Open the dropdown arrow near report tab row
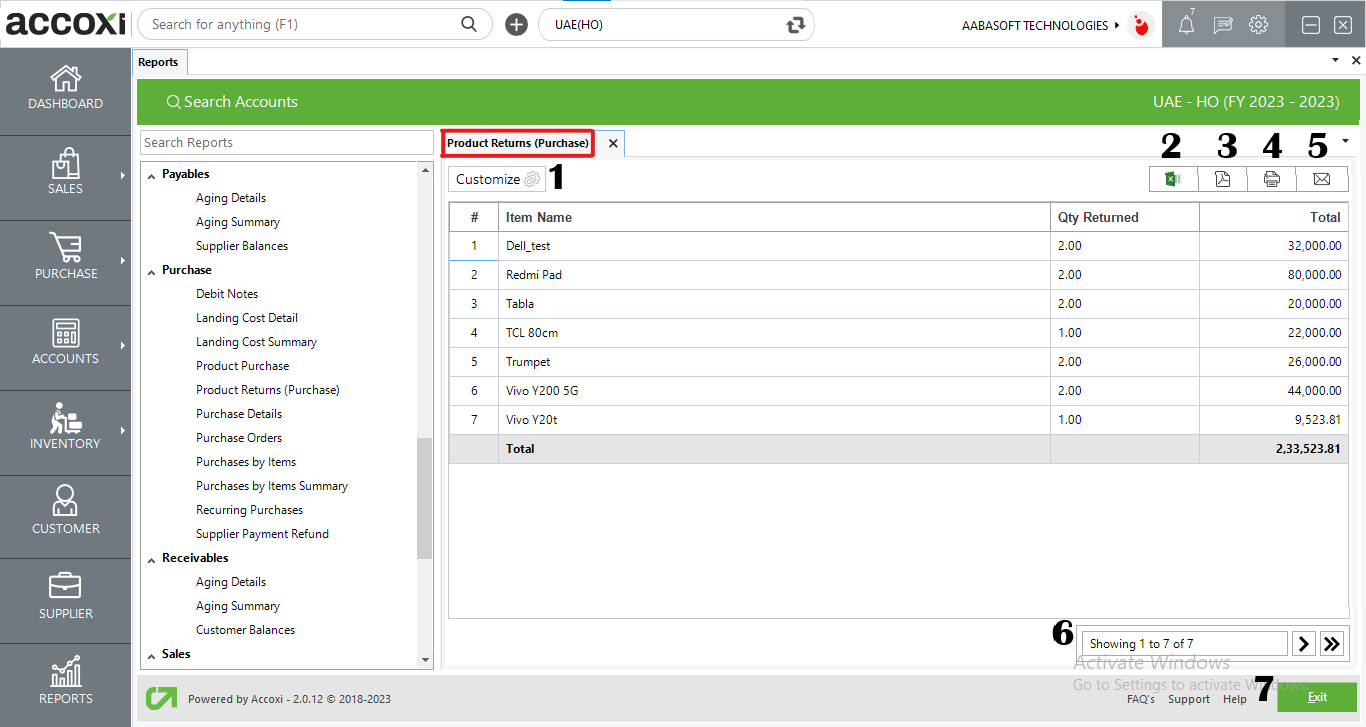Viewport: 1366px width, 727px height. pyautogui.click(x=1346, y=140)
